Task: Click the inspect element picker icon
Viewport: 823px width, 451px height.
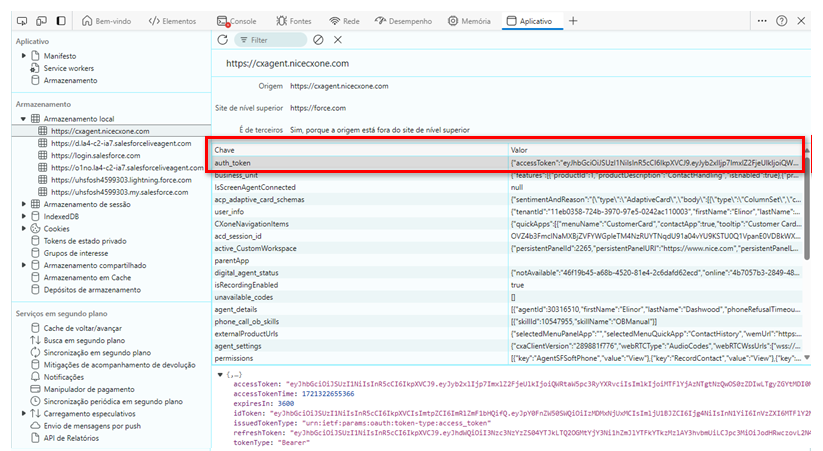Action: [x=22, y=21]
